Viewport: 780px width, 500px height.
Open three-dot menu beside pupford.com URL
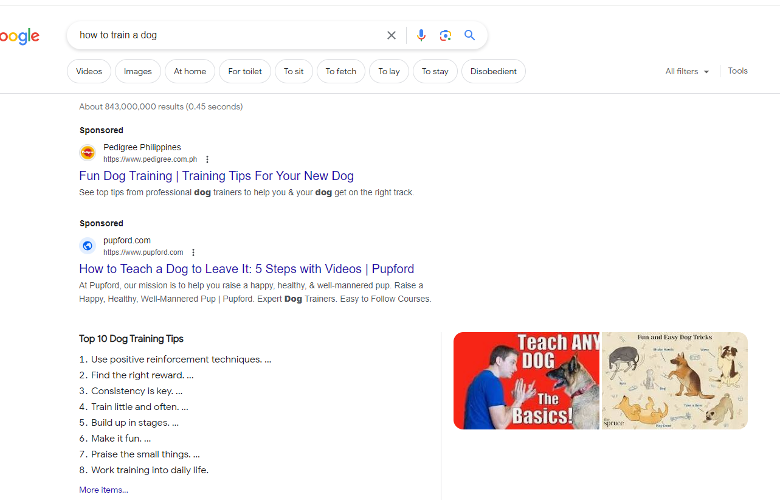tap(194, 252)
